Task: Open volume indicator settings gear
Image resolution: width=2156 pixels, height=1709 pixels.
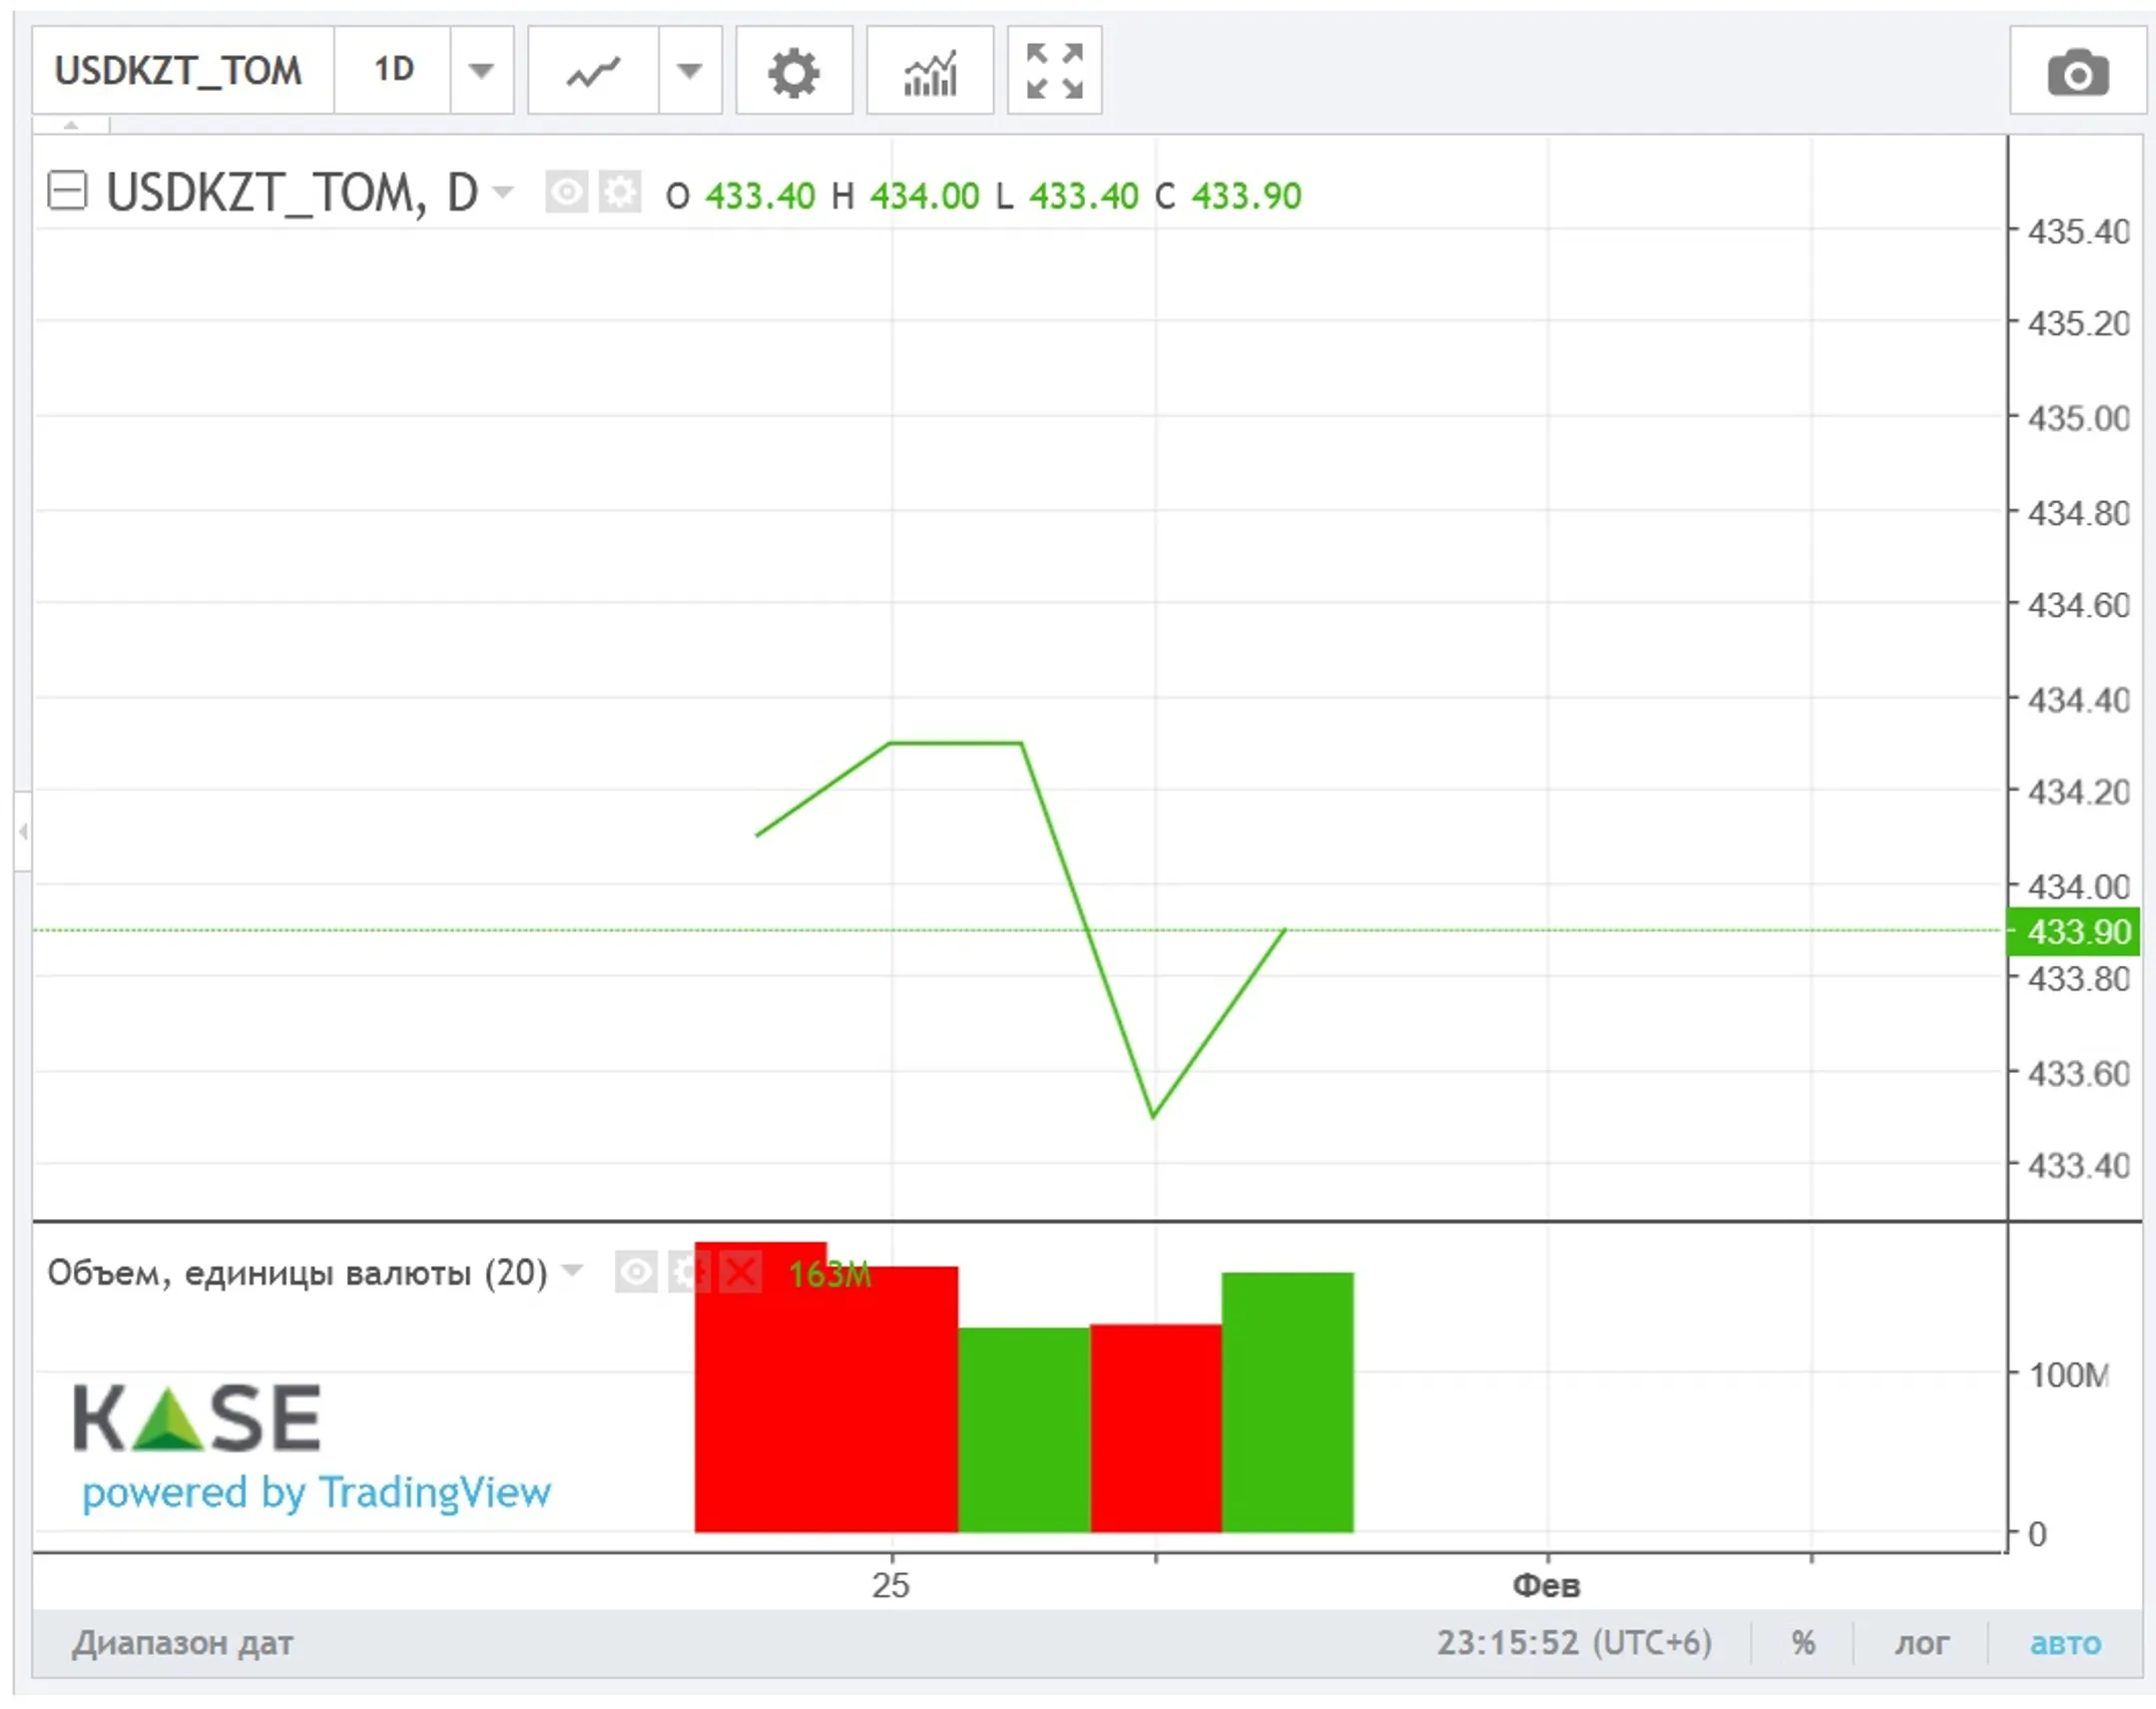Action: (687, 1272)
